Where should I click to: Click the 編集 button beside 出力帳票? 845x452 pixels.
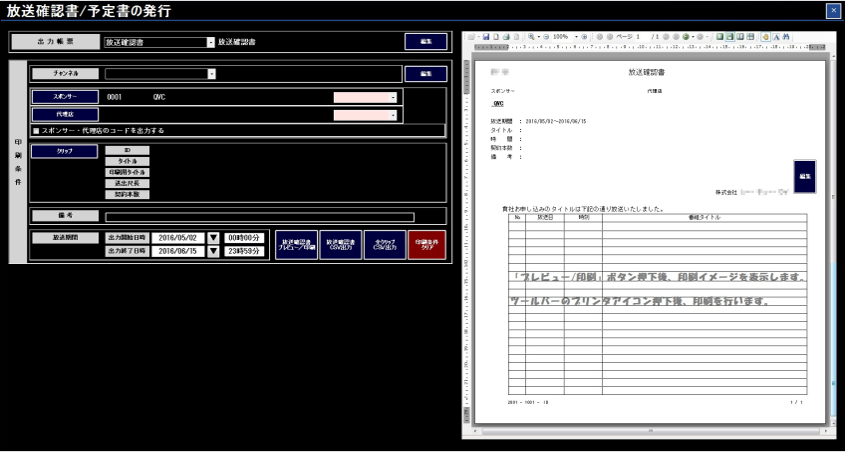426,41
